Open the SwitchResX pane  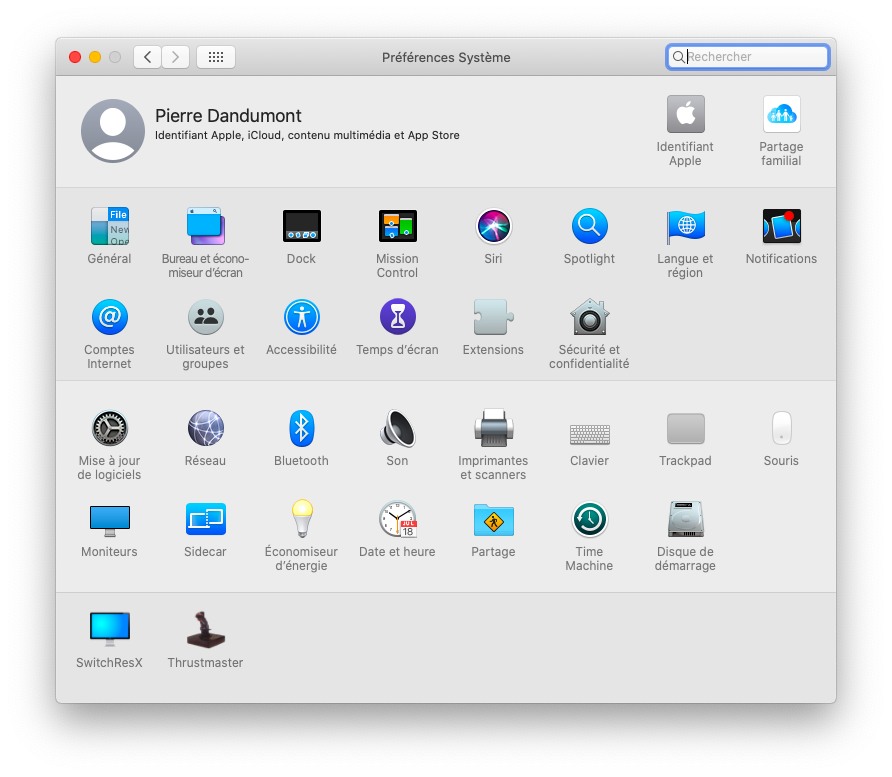point(110,629)
